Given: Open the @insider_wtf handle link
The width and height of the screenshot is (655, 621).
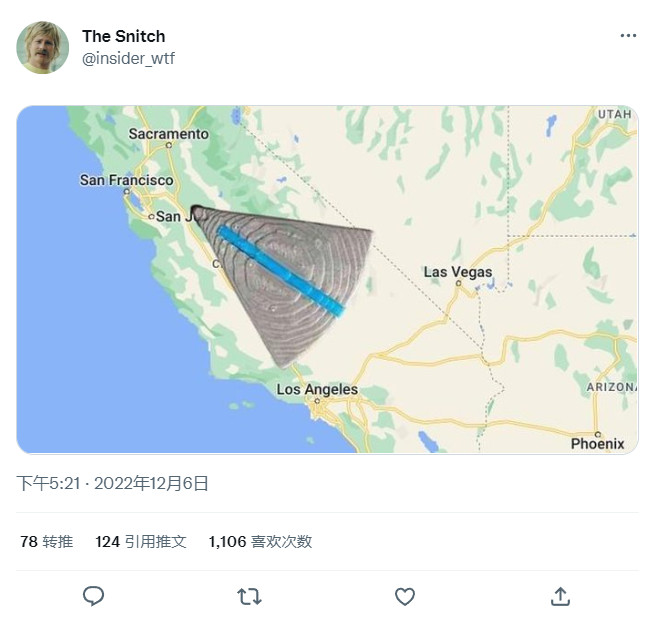Looking at the screenshot, I should (x=128, y=58).
